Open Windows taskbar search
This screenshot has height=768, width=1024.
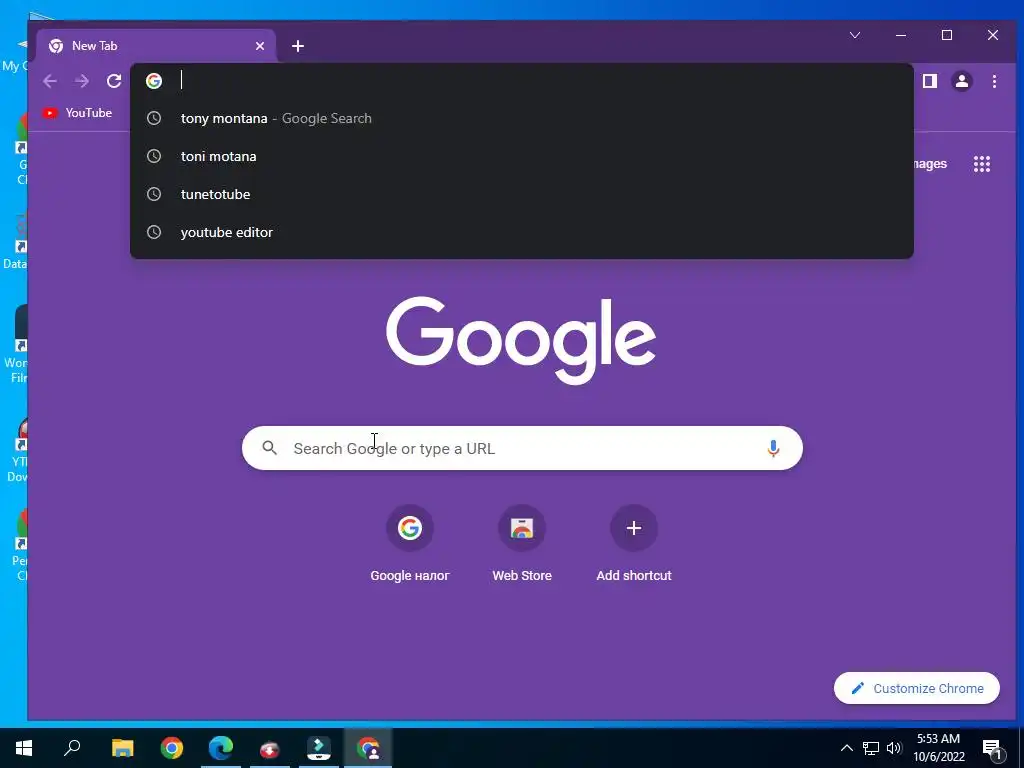(x=72, y=748)
